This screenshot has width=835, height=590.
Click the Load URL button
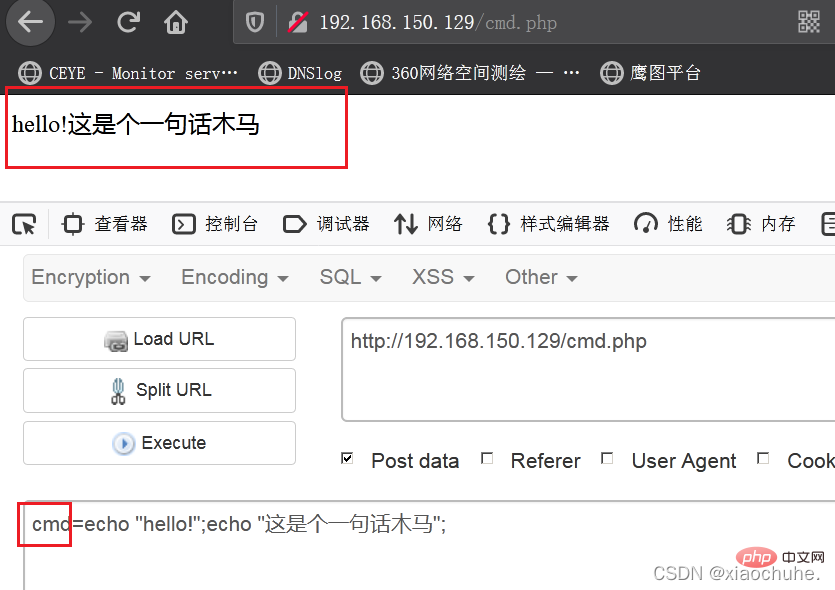tap(159, 339)
